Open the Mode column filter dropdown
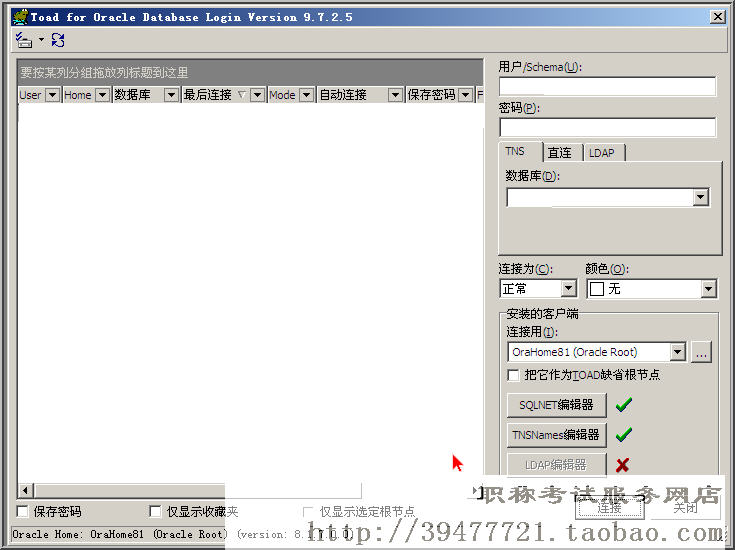Image resolution: width=735 pixels, height=550 pixels. [x=307, y=95]
